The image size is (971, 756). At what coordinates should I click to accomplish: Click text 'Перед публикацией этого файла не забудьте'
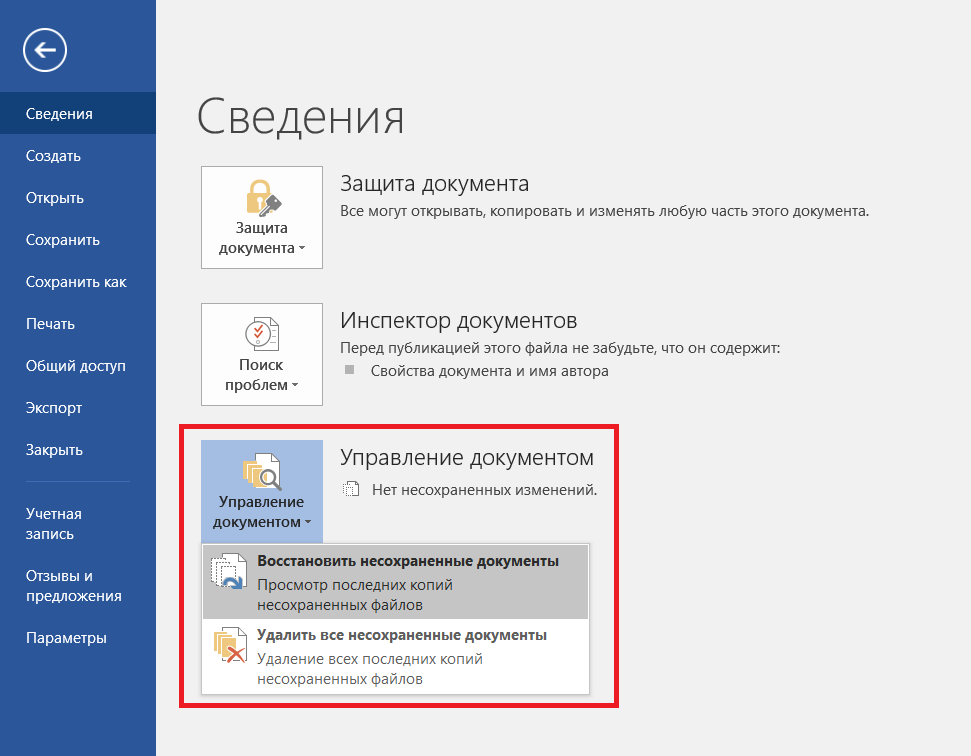pyautogui.click(x=497, y=348)
